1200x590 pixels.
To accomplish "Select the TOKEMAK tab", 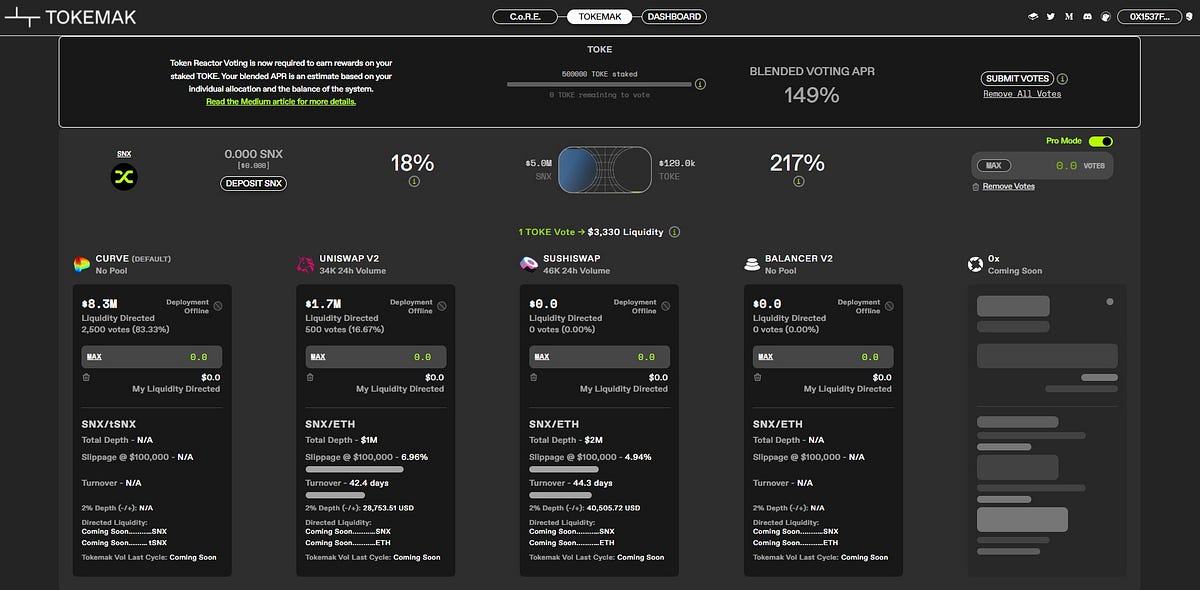I will coord(600,17).
